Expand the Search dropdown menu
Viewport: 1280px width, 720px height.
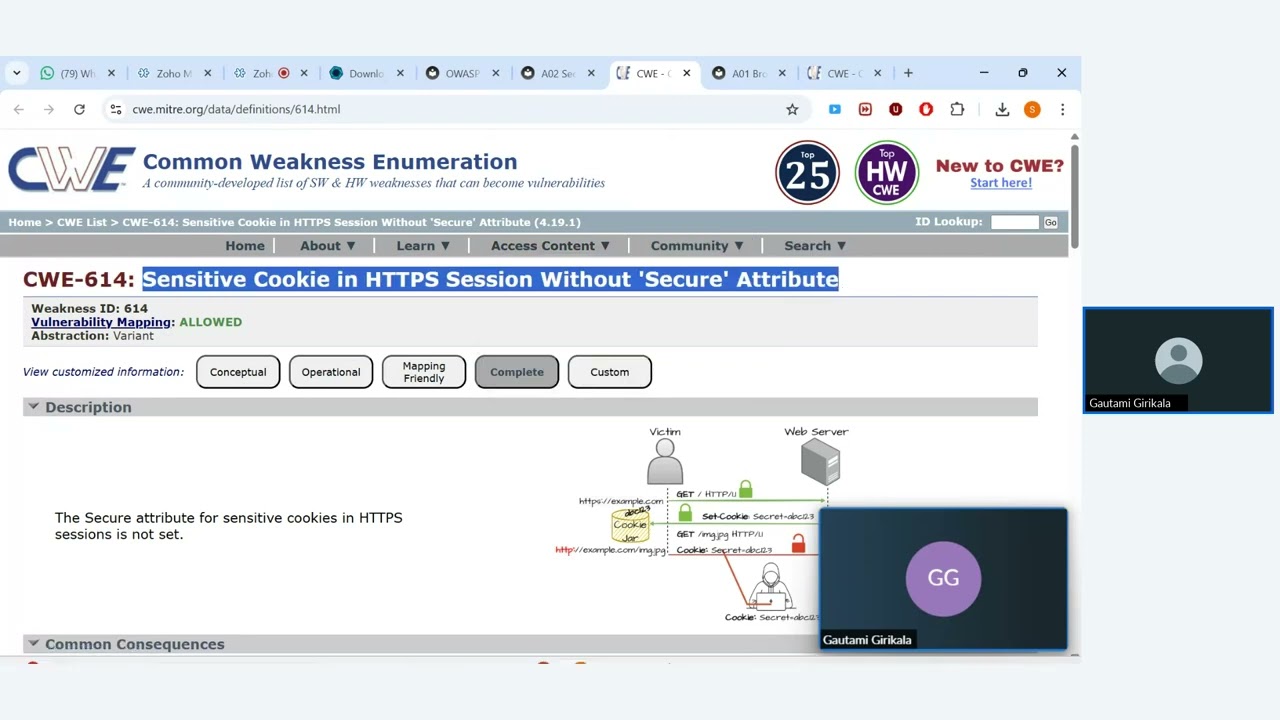point(815,245)
